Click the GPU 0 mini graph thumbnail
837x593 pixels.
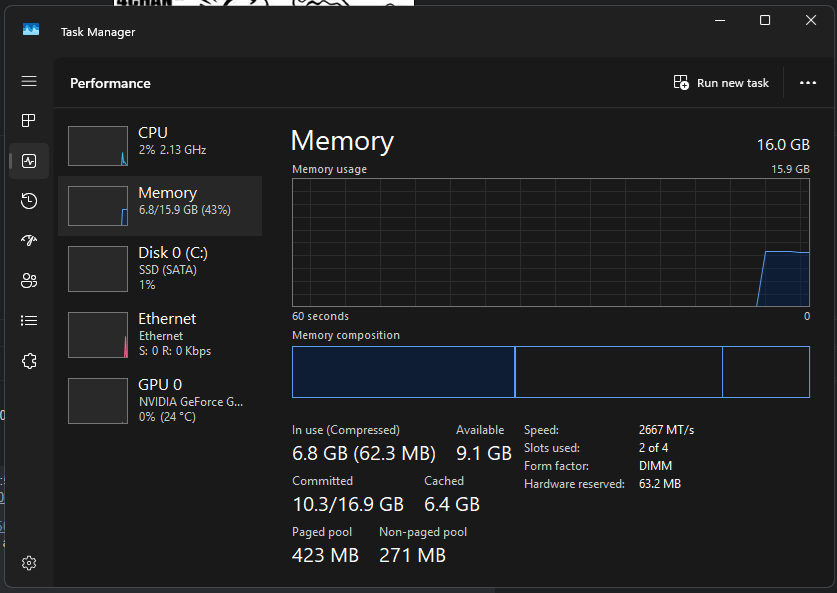click(x=98, y=401)
